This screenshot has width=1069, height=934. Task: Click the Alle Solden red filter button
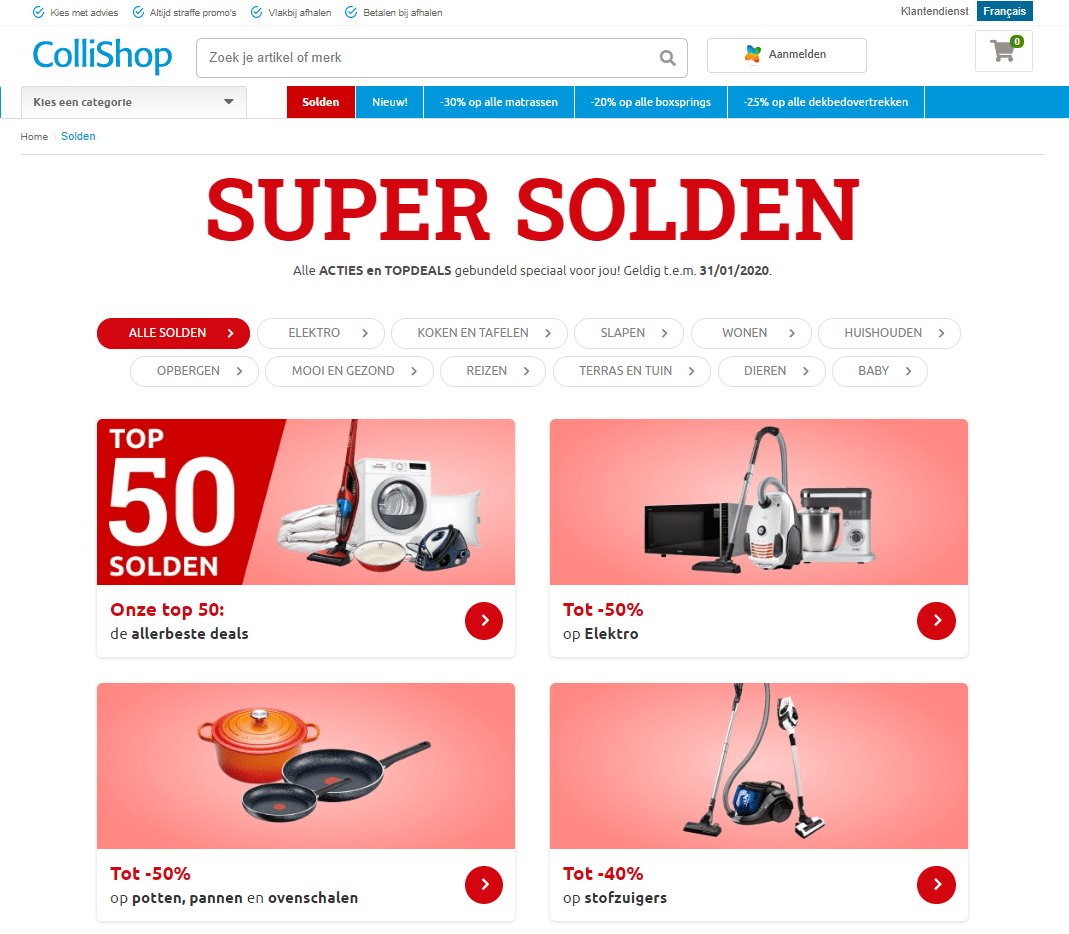click(173, 333)
